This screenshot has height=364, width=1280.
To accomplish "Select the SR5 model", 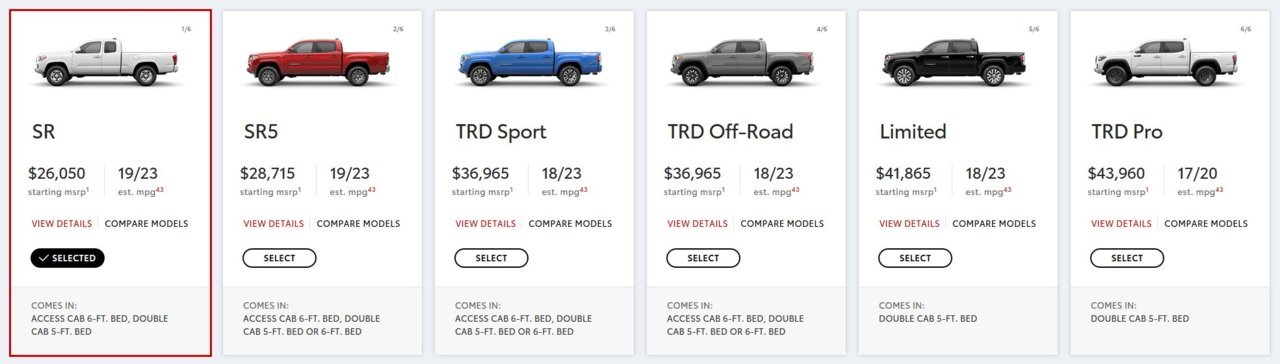I will 280,258.
